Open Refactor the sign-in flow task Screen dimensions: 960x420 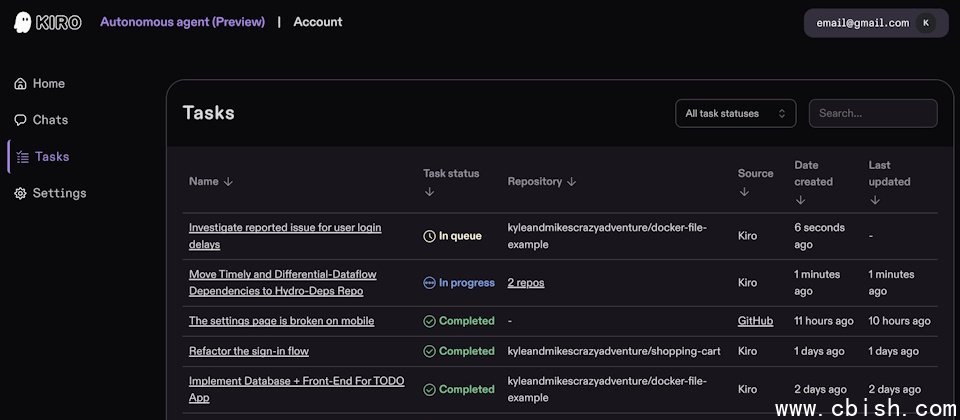tap(248, 351)
